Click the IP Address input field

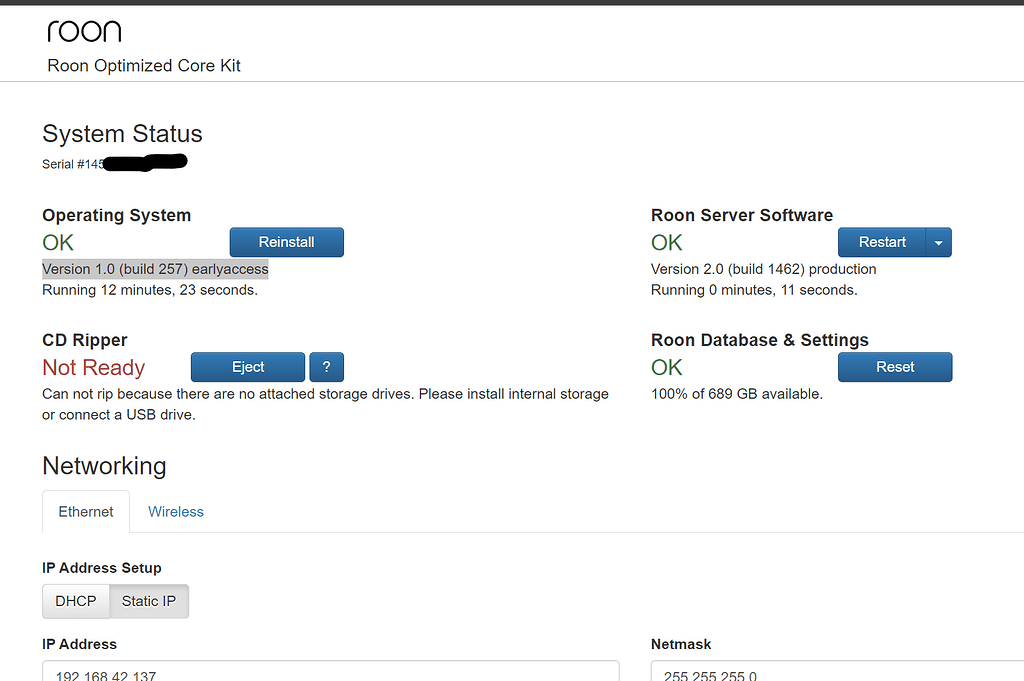pos(330,672)
